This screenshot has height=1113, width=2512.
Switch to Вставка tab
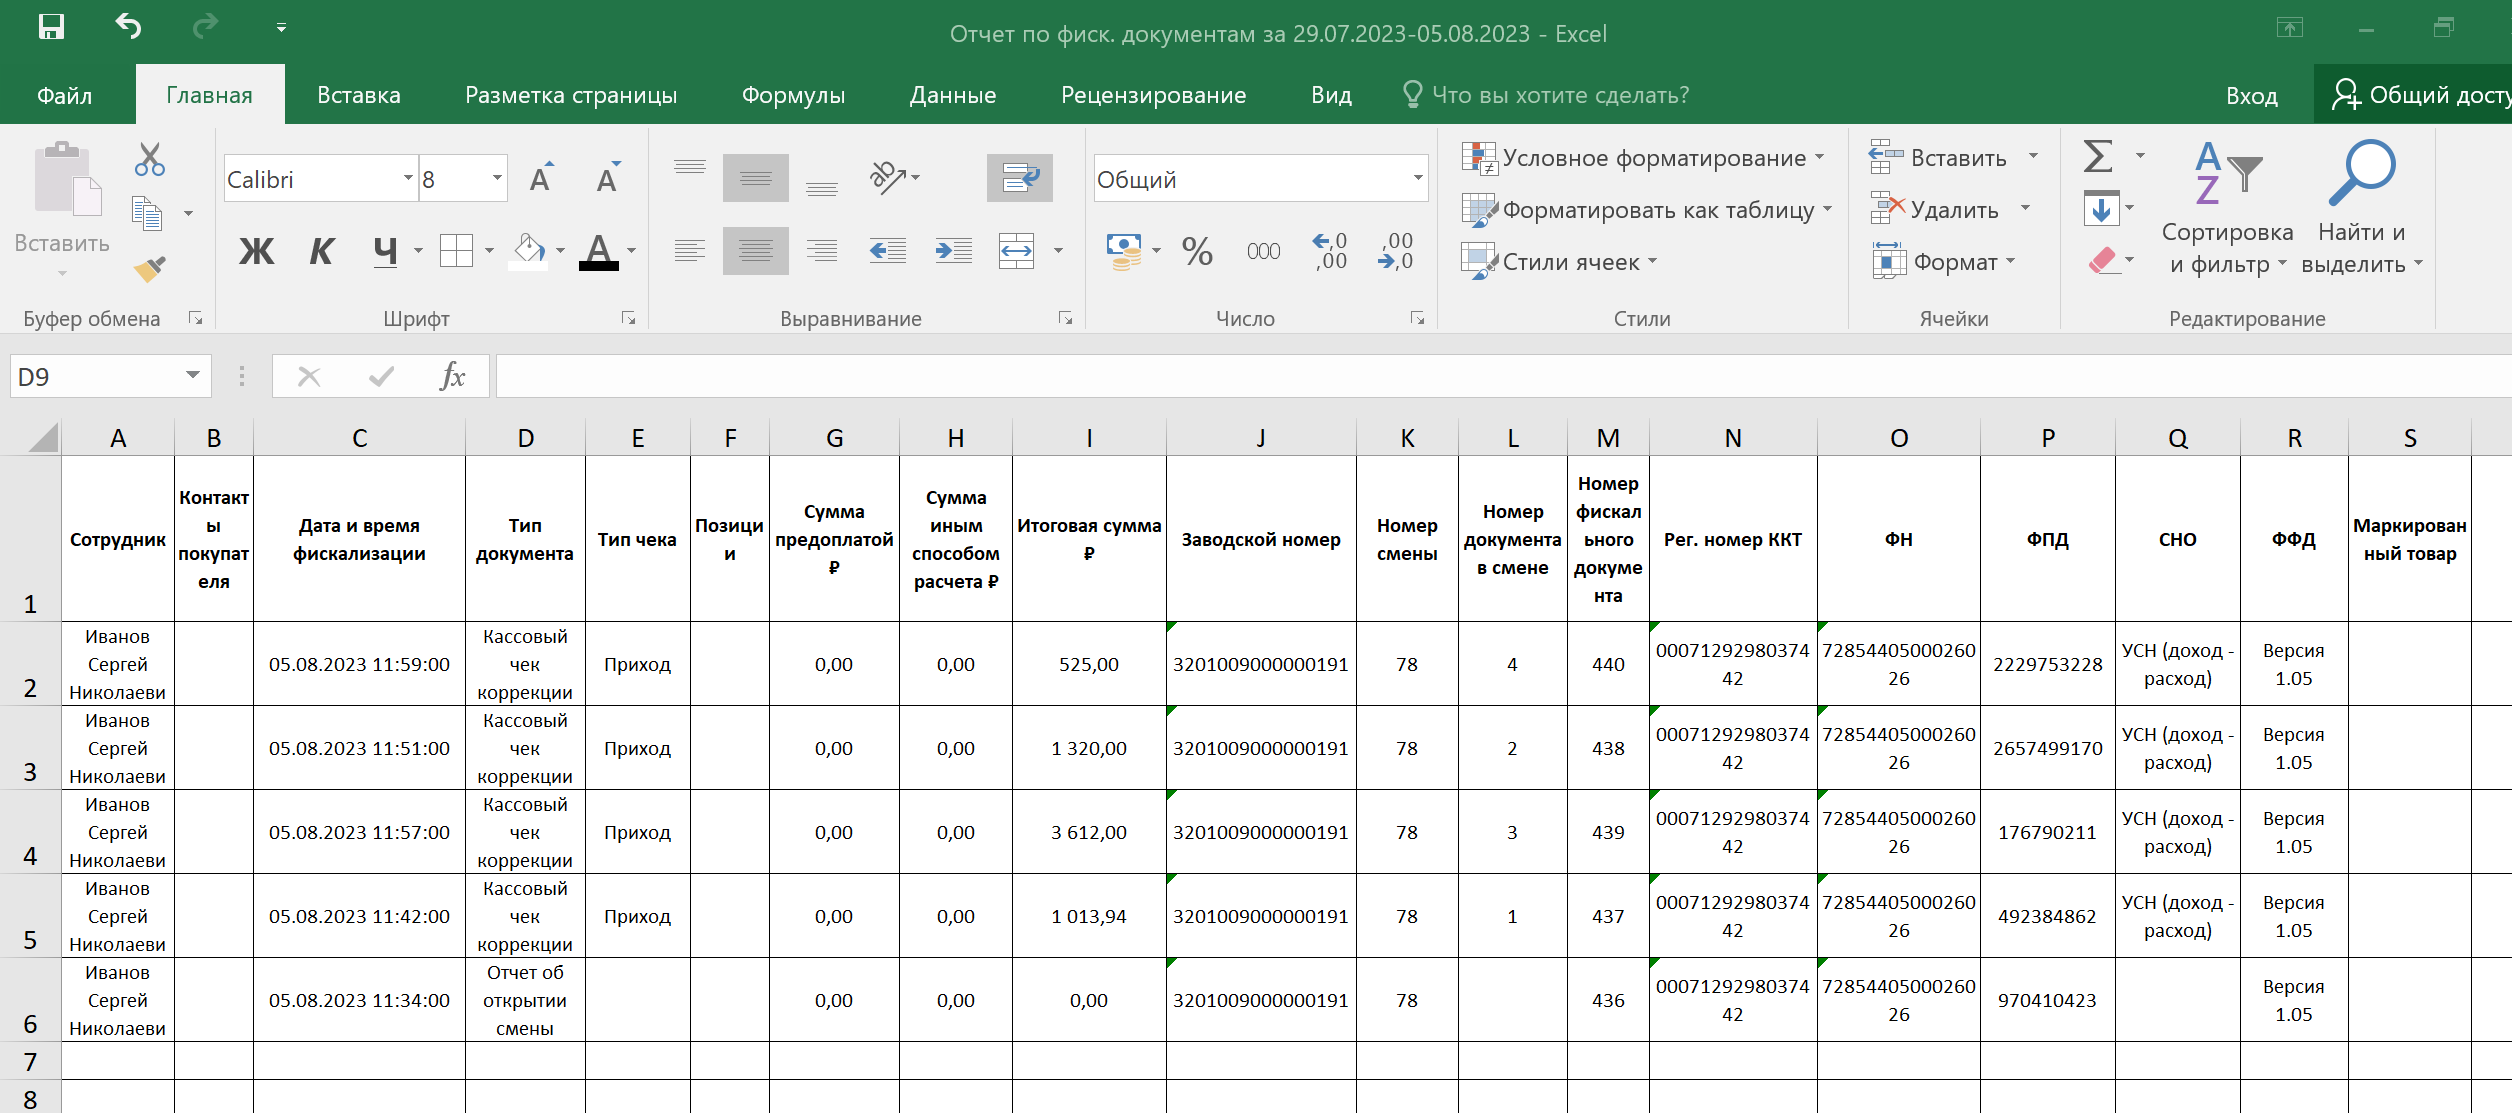(358, 95)
